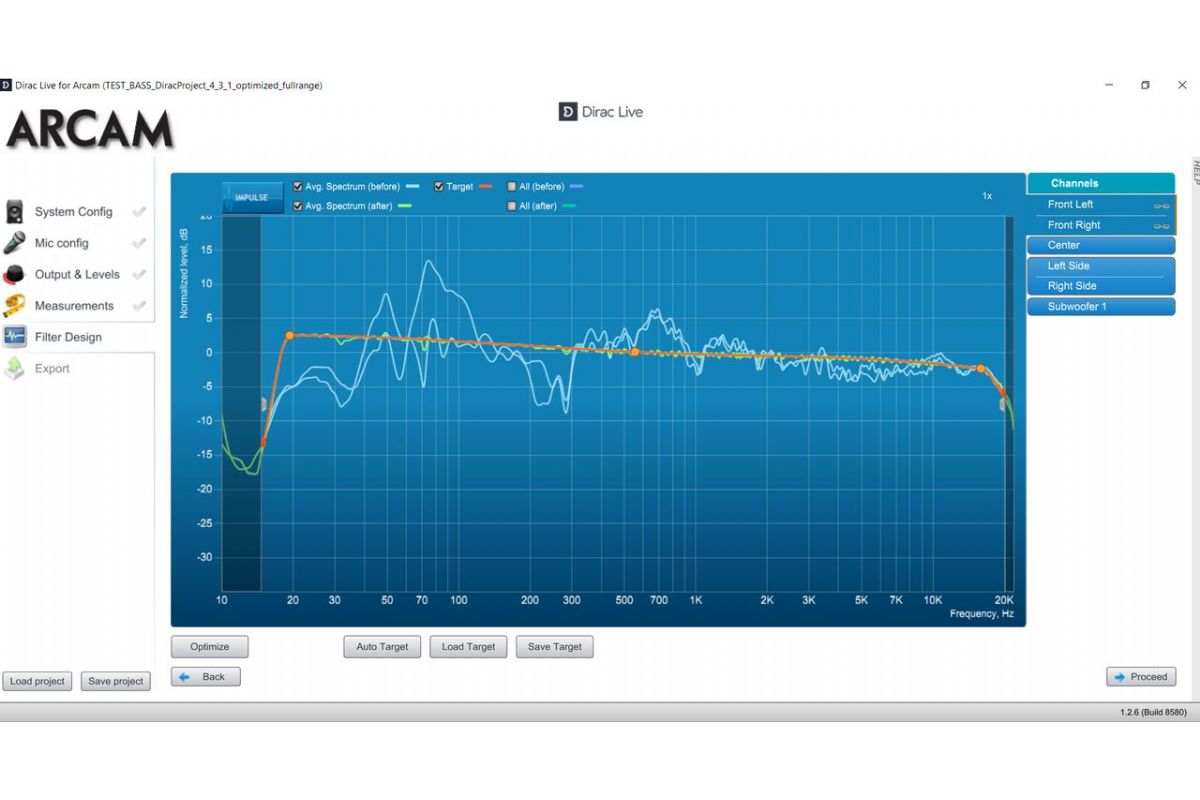Go to Output & Levels step
1200x800 pixels.
tap(78, 274)
